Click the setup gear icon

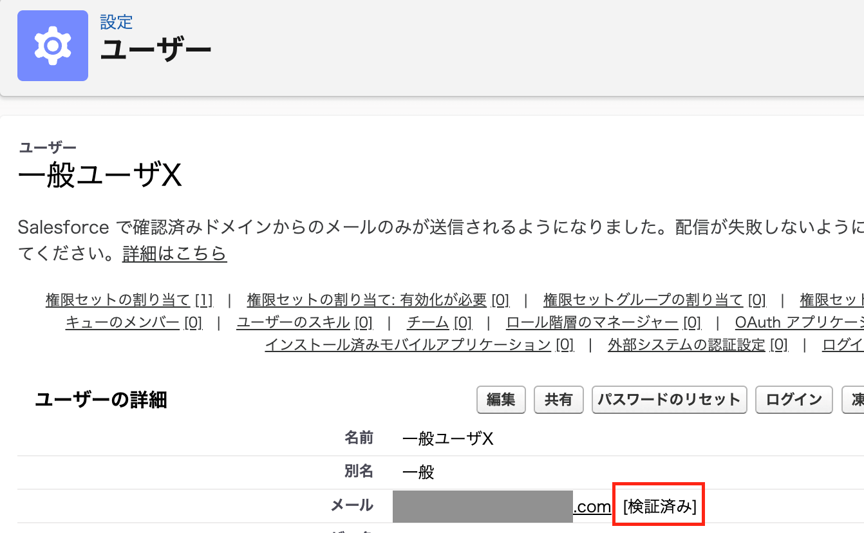tap(52, 45)
